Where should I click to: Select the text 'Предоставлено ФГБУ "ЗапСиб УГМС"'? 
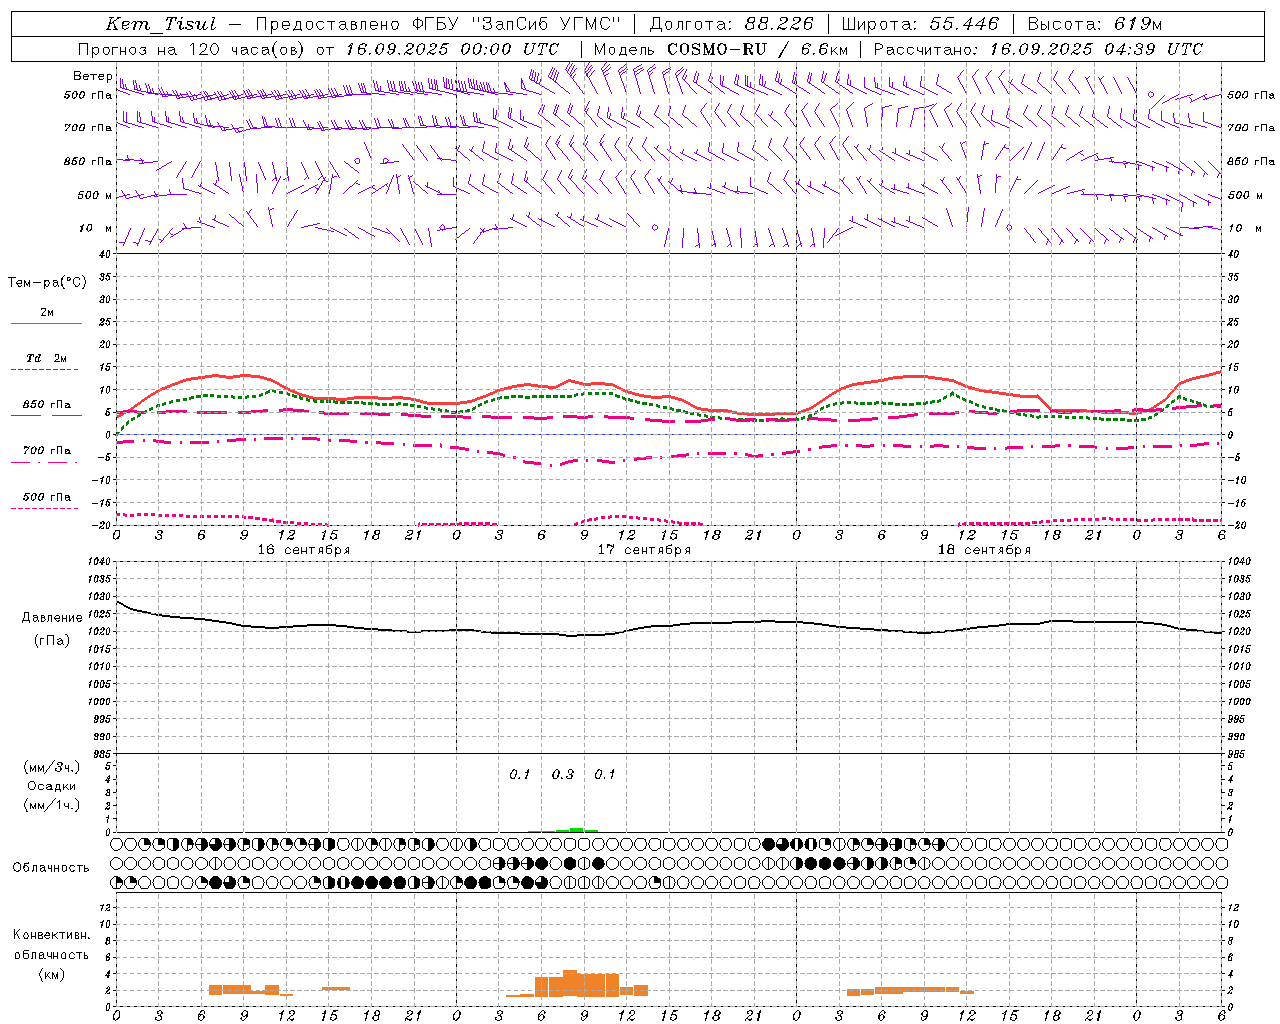438,24
